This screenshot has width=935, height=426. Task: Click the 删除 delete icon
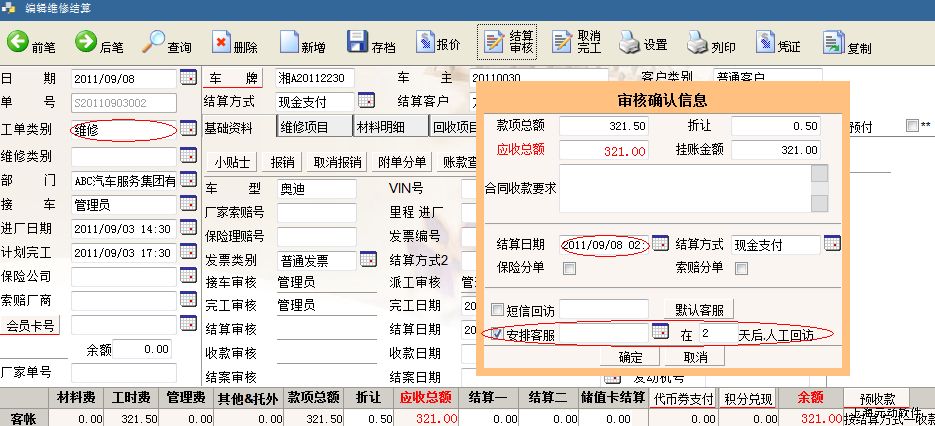point(221,44)
